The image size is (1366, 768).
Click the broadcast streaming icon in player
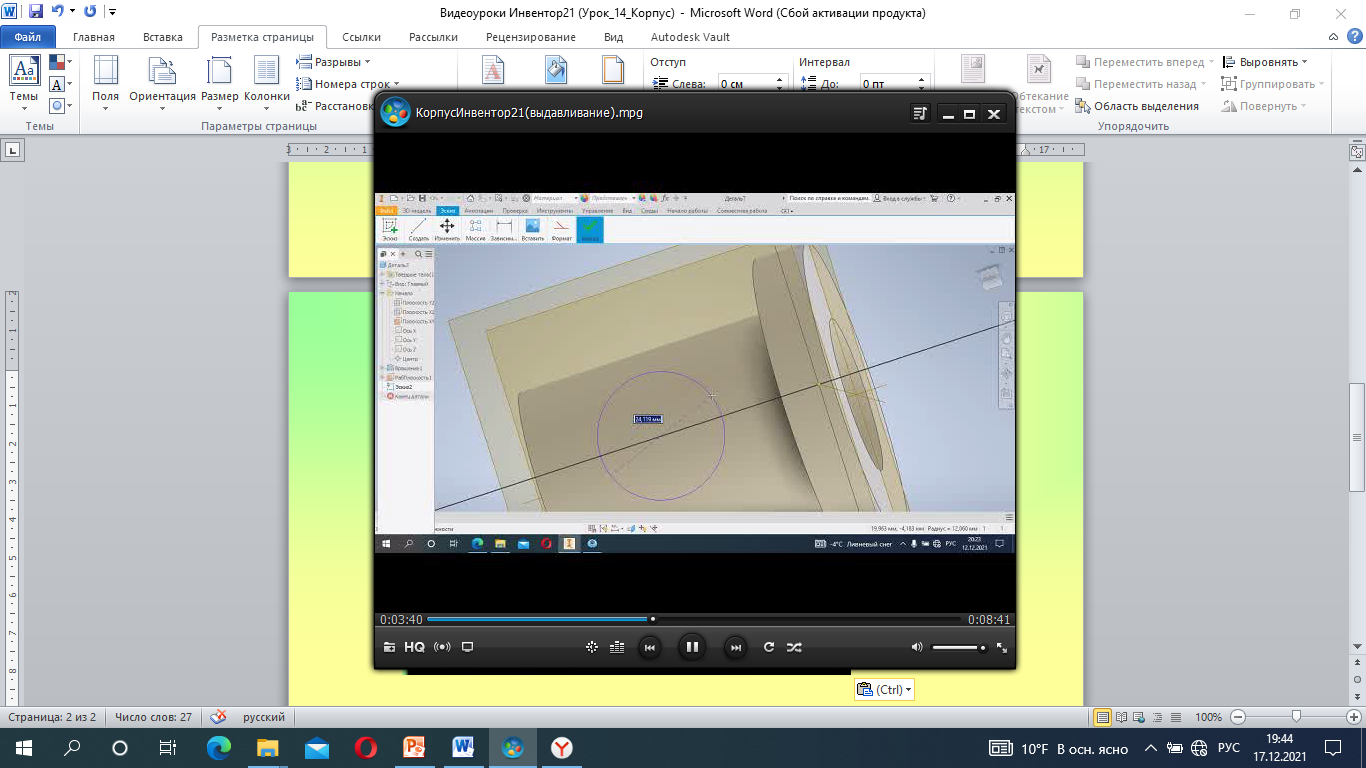(442, 647)
